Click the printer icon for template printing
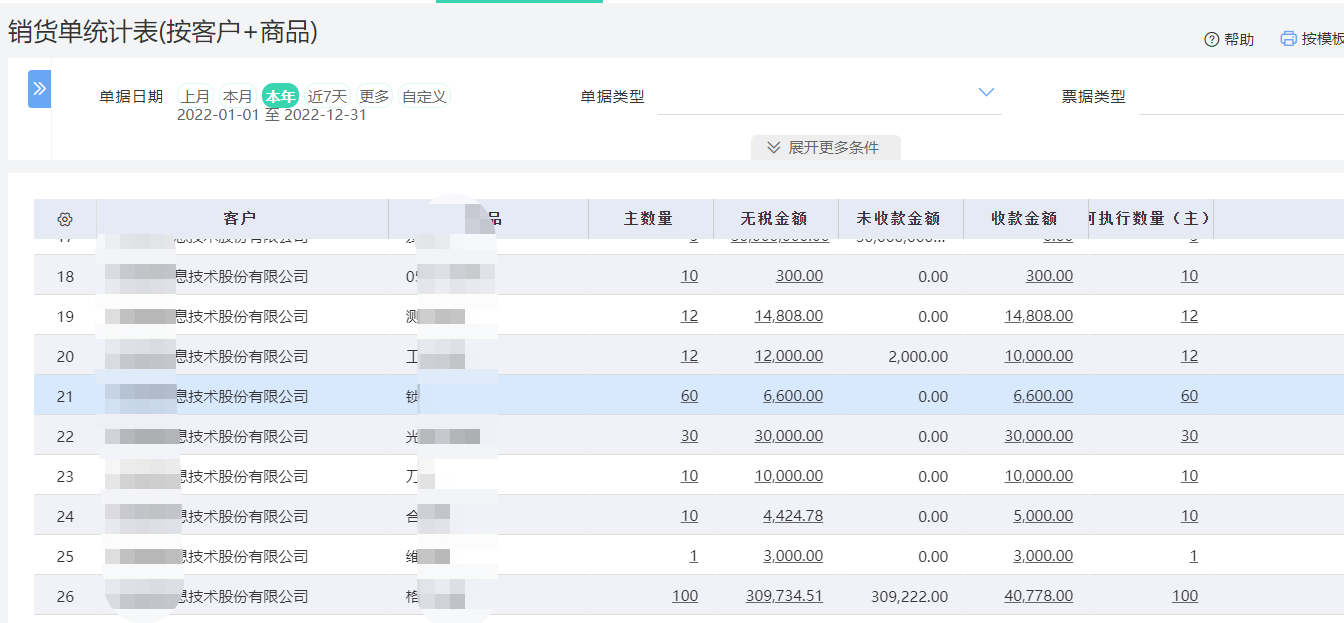1344x623 pixels. pos(1288,39)
